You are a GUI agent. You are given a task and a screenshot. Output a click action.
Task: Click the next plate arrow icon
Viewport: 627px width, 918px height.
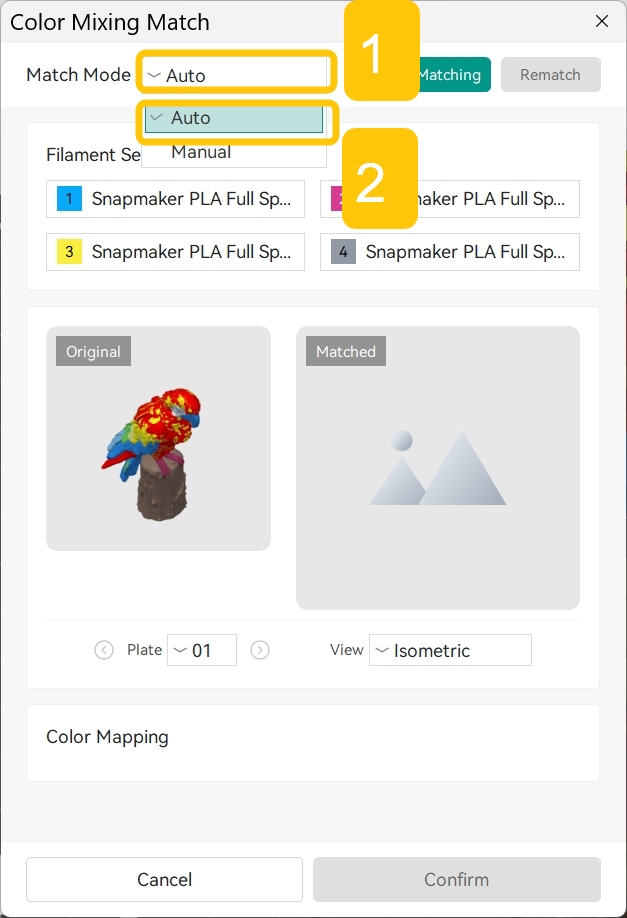pos(260,650)
